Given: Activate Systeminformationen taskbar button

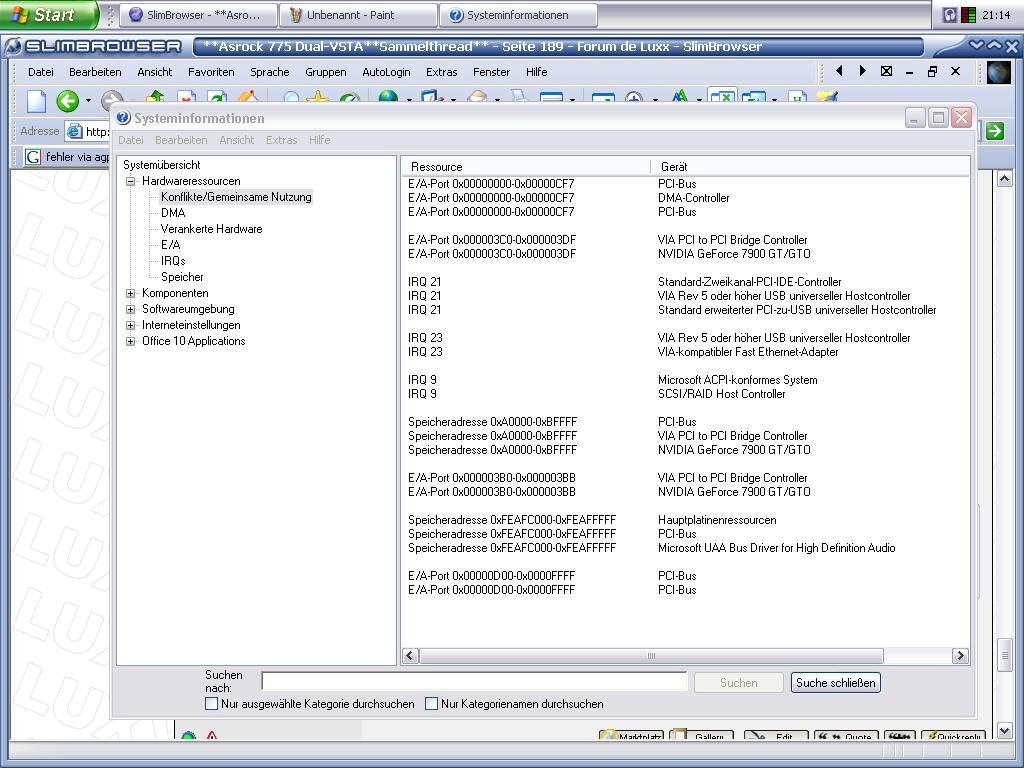Looking at the screenshot, I should [518, 15].
